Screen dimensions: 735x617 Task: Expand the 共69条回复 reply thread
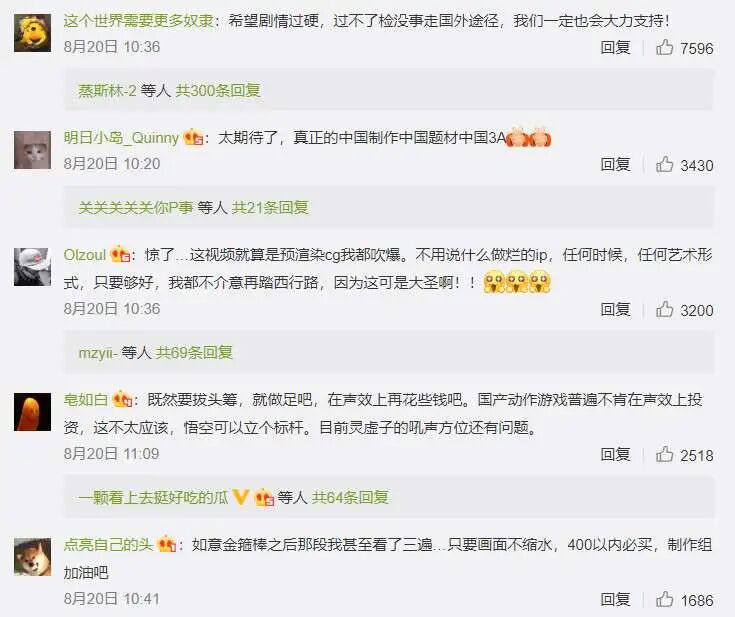tap(194, 352)
